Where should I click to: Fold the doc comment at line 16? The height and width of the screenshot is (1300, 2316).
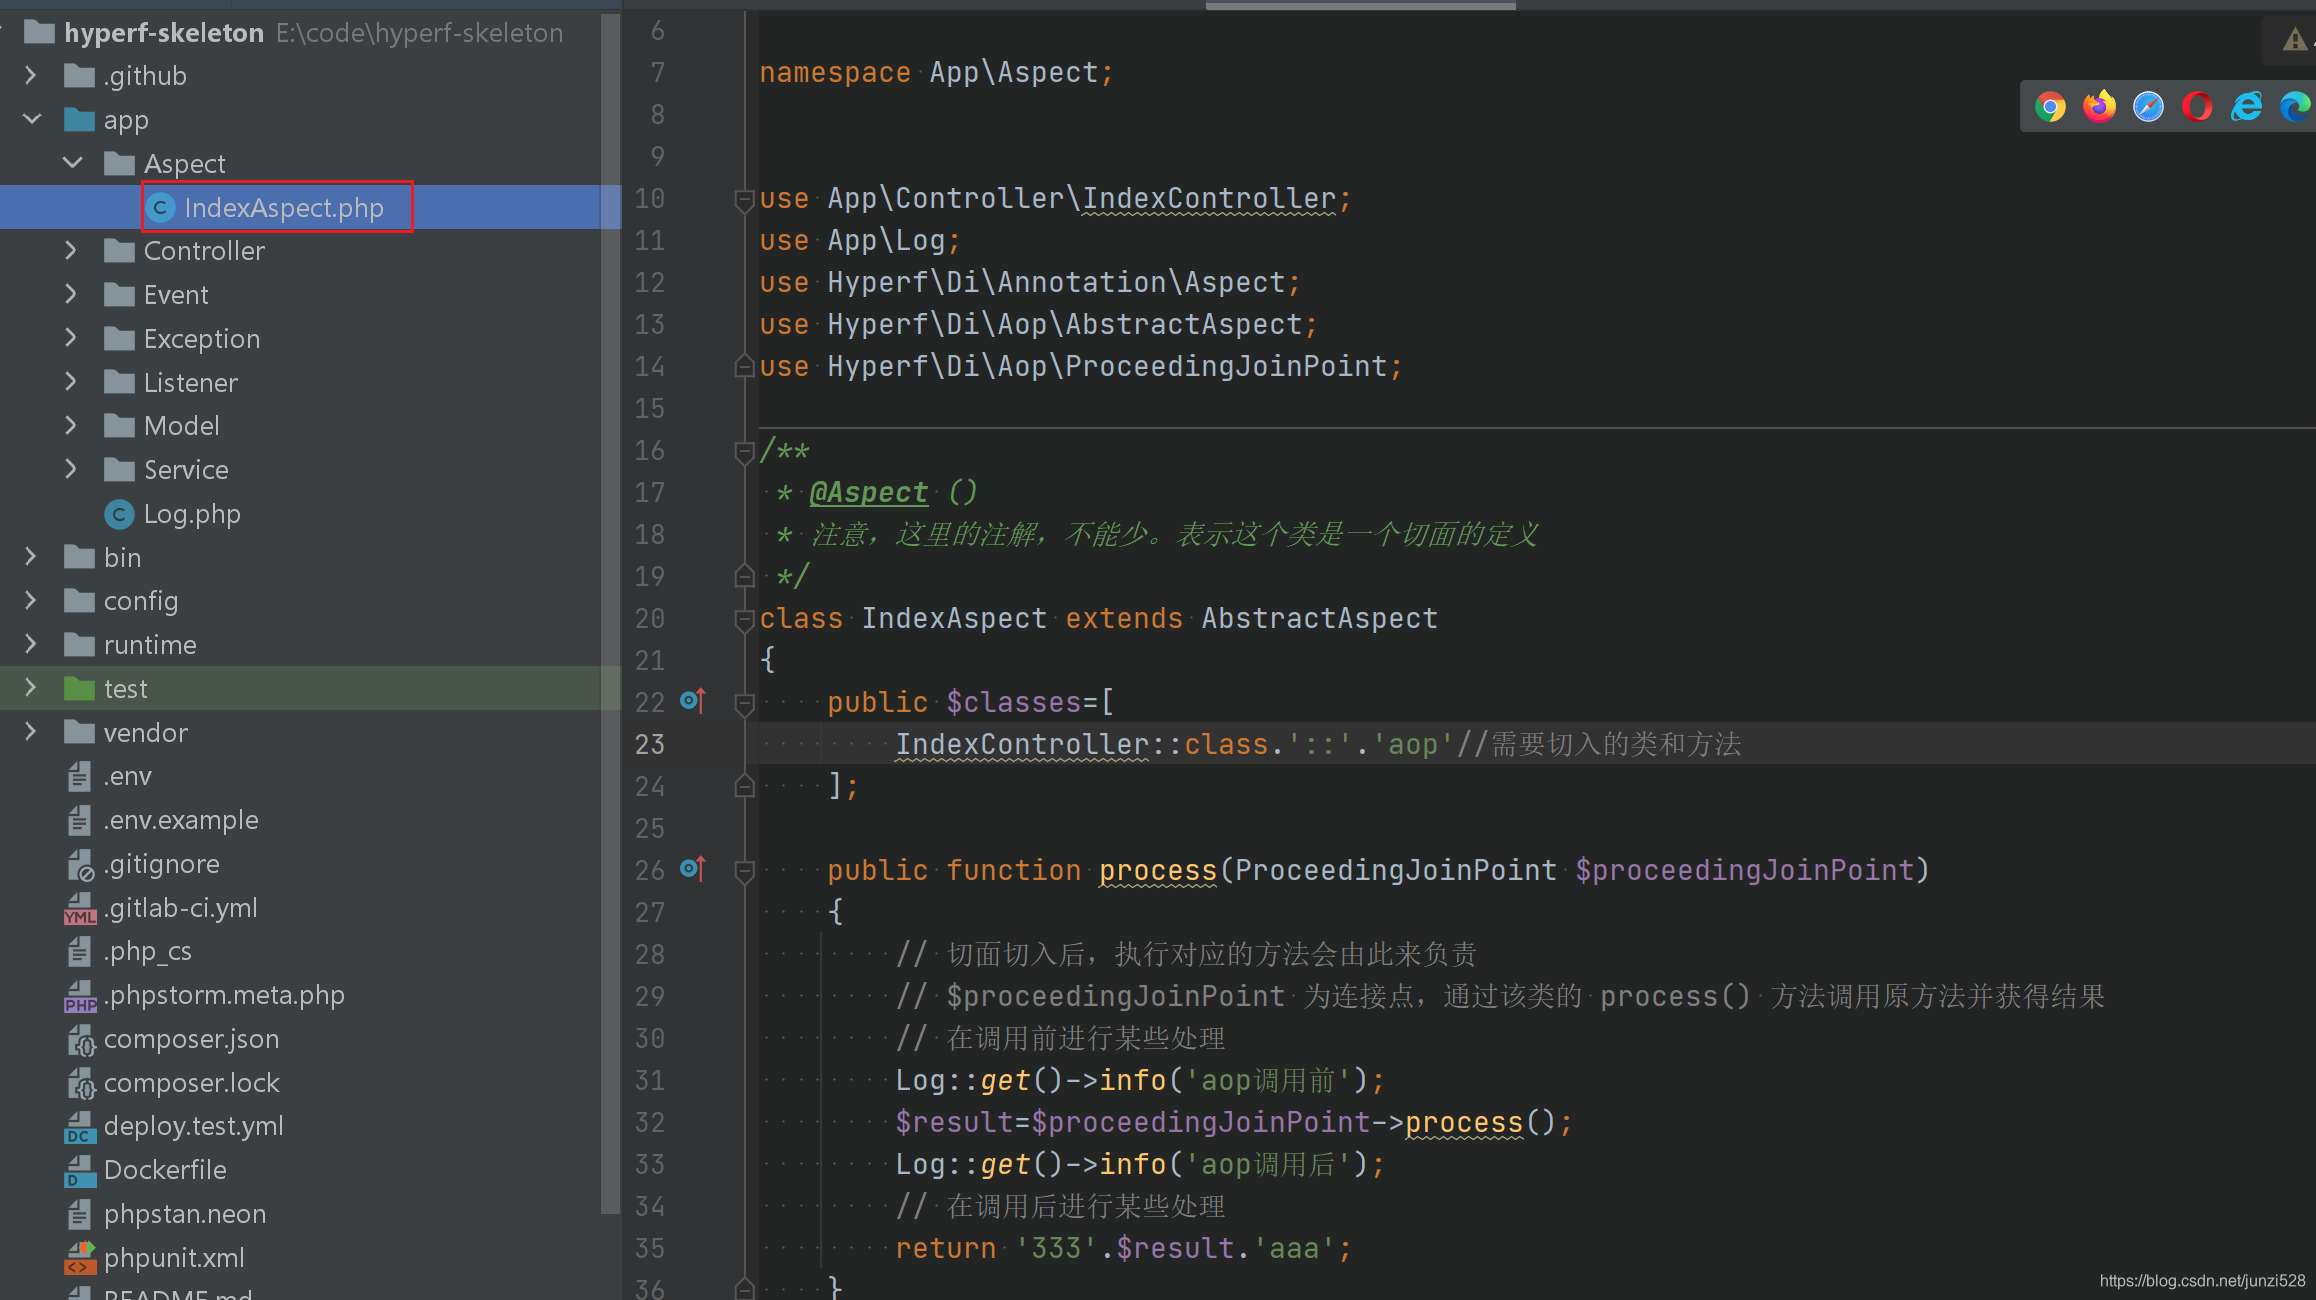pyautogui.click(x=744, y=452)
